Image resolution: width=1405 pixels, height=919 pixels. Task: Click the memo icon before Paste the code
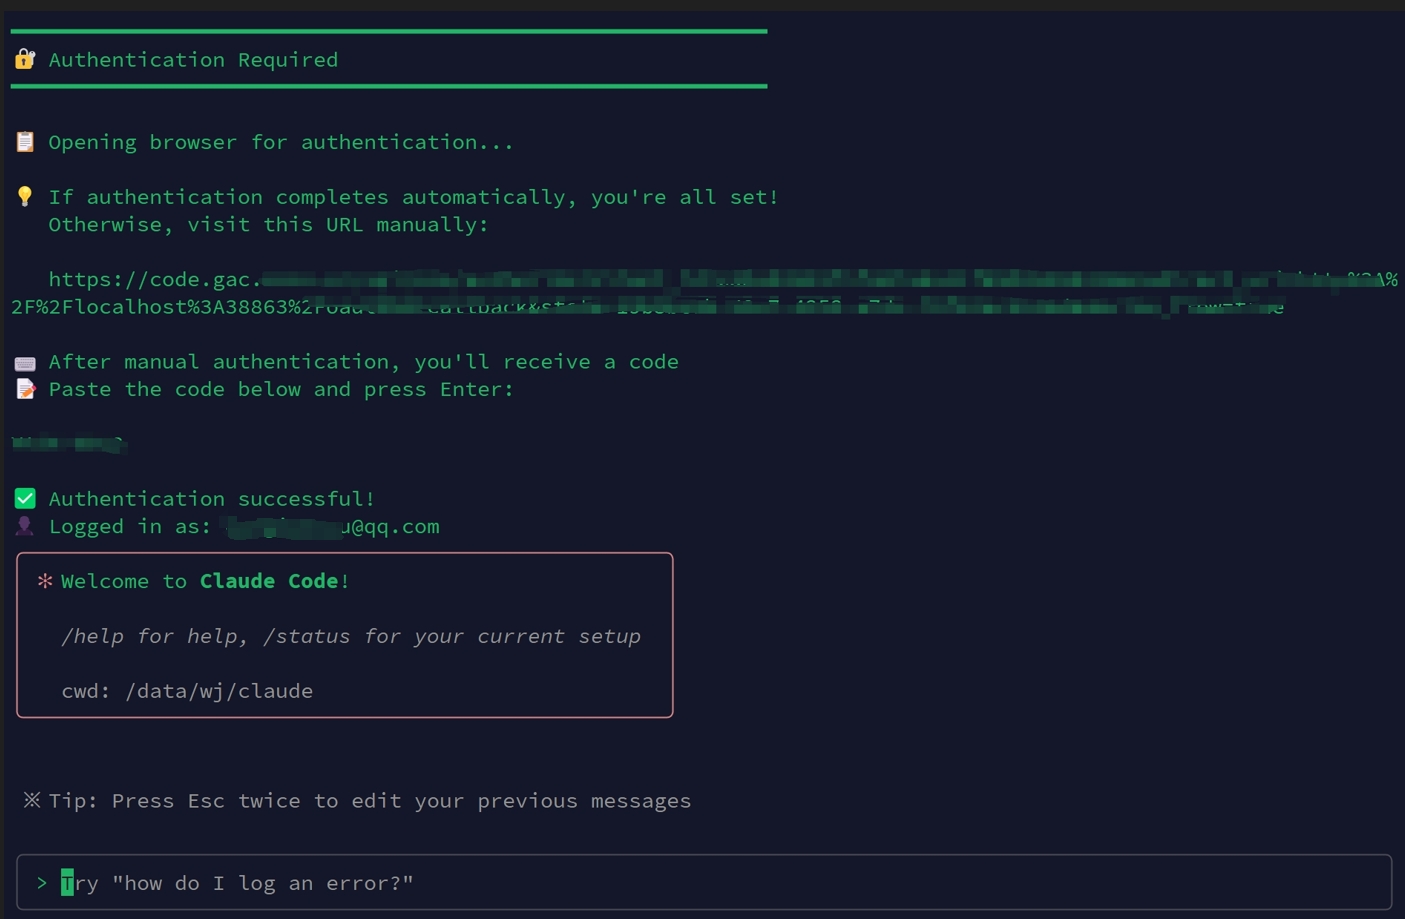click(x=25, y=389)
